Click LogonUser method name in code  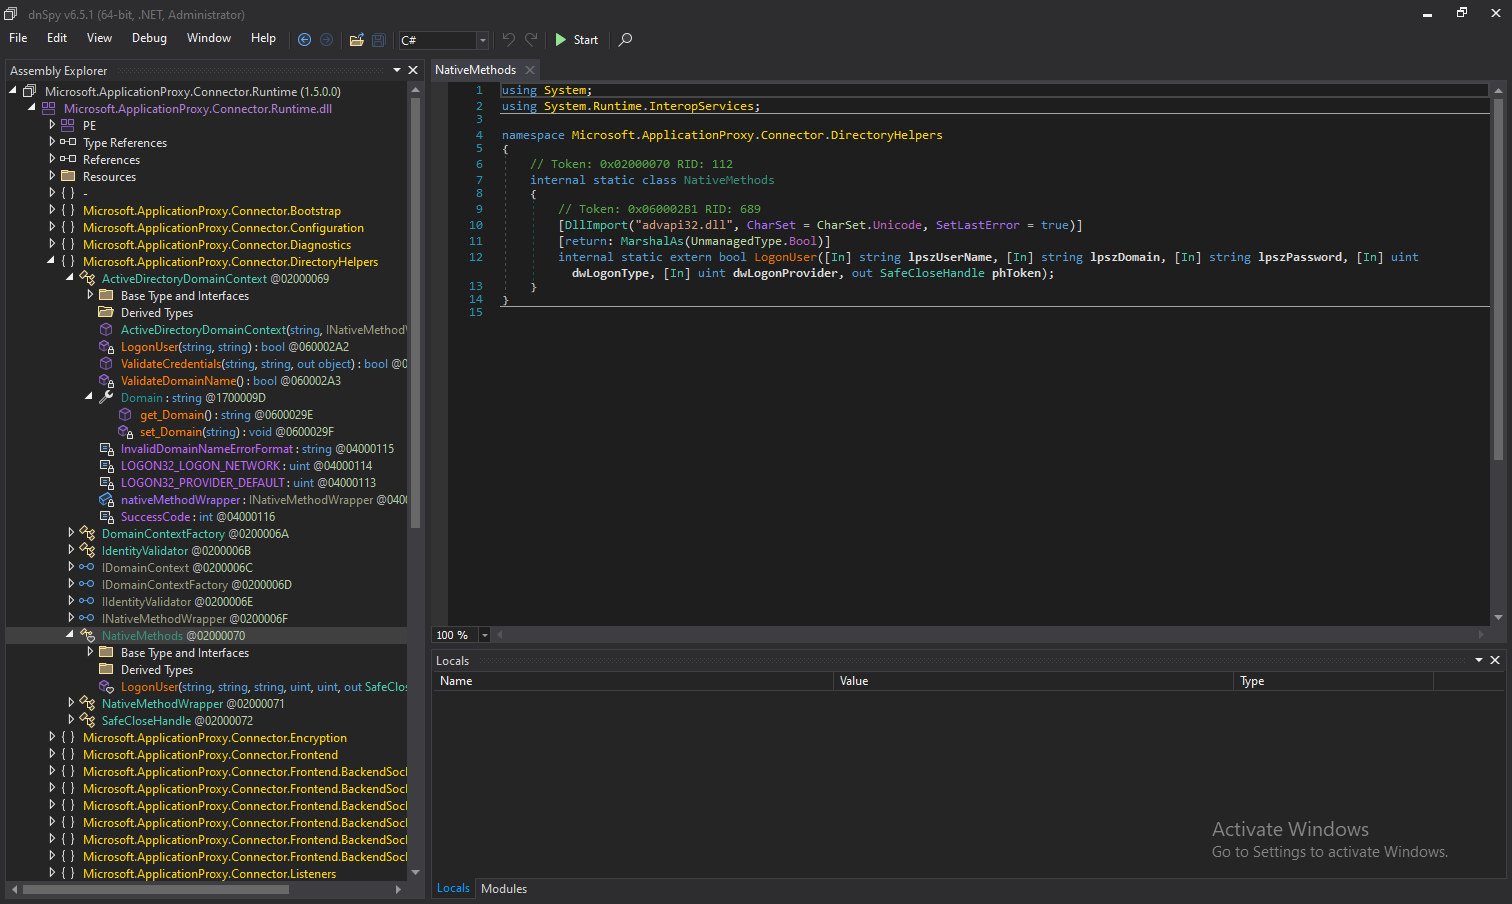click(x=785, y=257)
